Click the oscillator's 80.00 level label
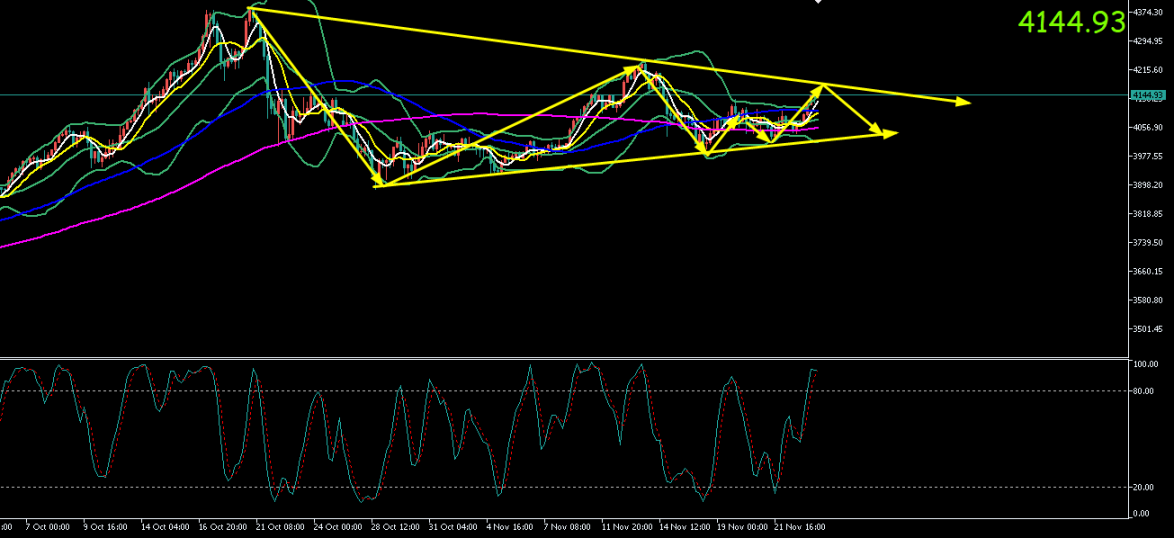This screenshot has height=538, width=1174. [x=1143, y=391]
